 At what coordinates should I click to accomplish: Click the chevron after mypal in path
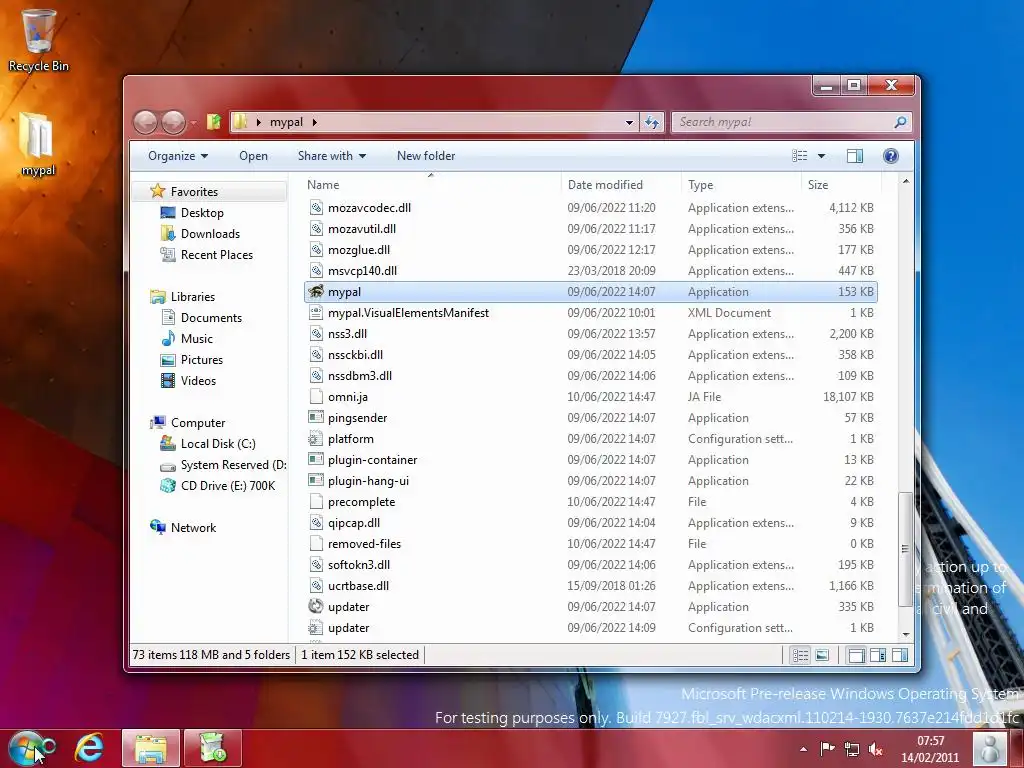coord(314,122)
